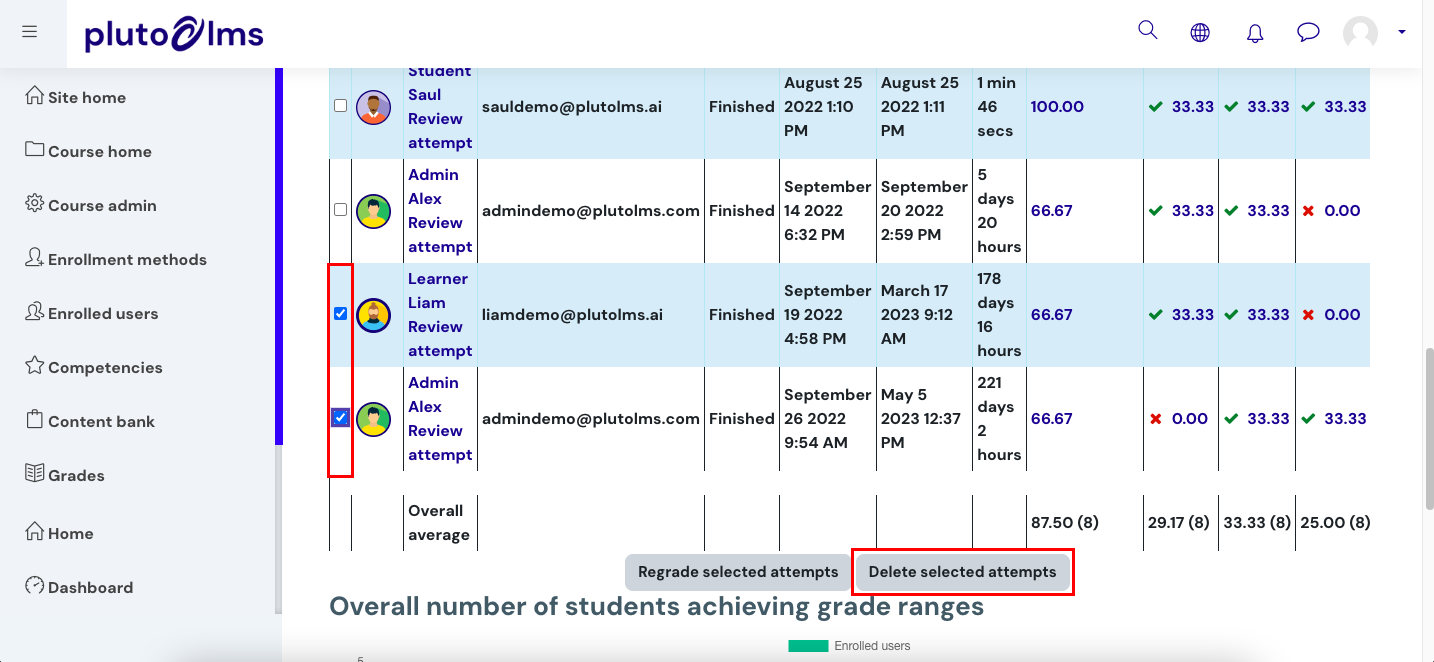Click Student Saul's avatar picture

(x=374, y=107)
